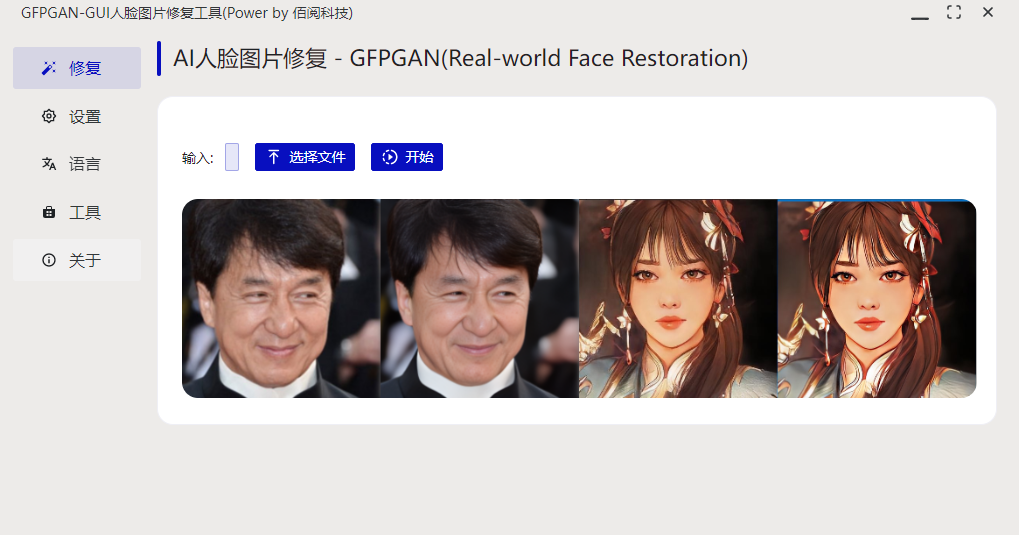Click the 'AI人脸图片修复 - GFPGAN' heading text

pyautogui.click(x=461, y=59)
